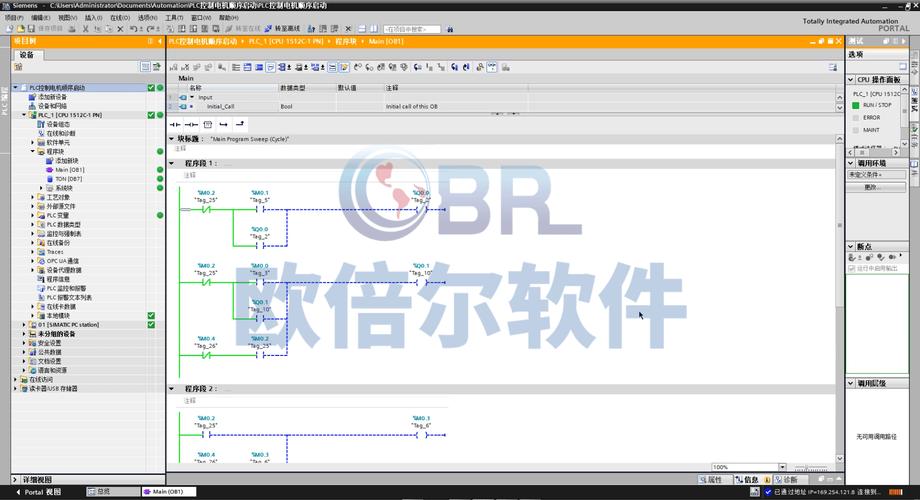Open the 项目(P) menu
920x500 pixels.
tap(14, 18)
